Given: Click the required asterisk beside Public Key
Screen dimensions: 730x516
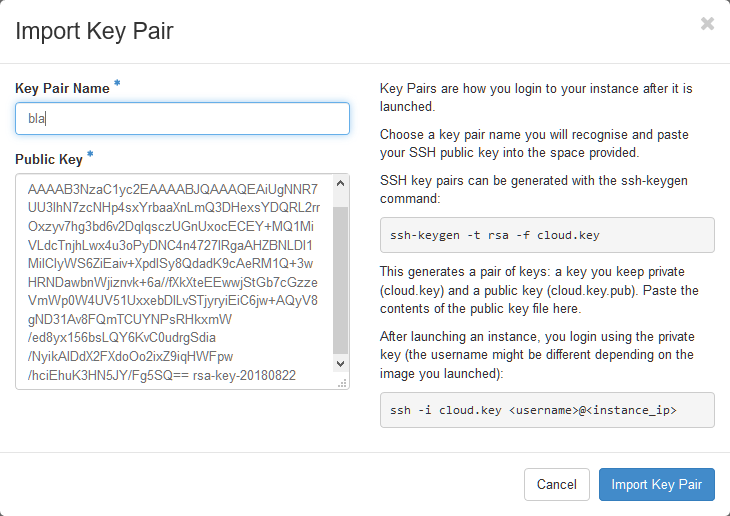Looking at the screenshot, I should tap(90, 155).
